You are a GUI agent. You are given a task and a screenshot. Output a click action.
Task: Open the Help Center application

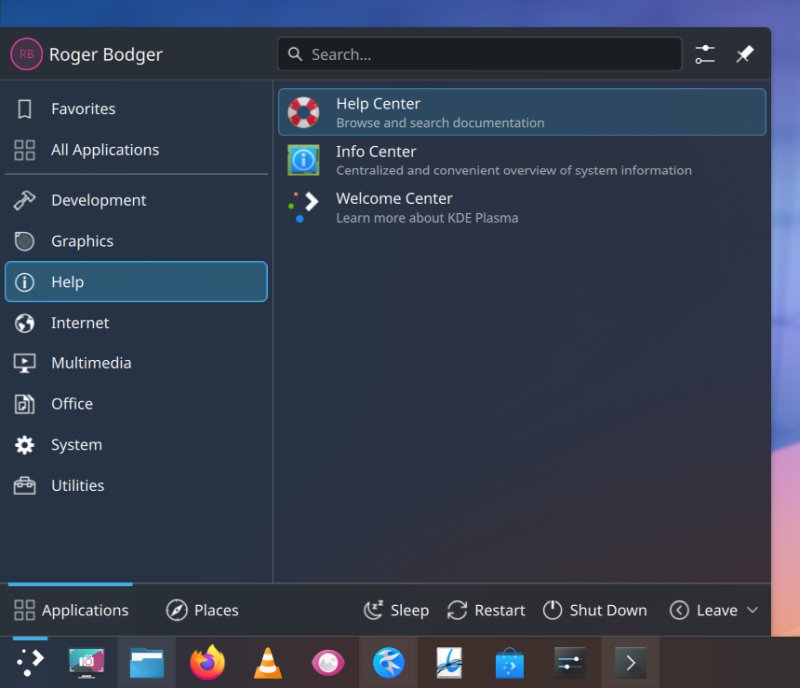pos(521,112)
